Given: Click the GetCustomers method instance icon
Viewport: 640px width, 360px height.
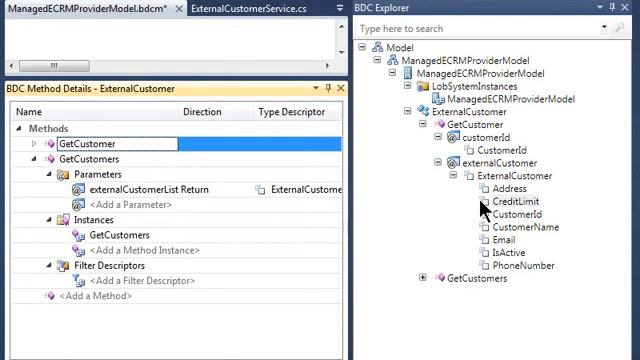Looking at the screenshot, I should (x=78, y=235).
